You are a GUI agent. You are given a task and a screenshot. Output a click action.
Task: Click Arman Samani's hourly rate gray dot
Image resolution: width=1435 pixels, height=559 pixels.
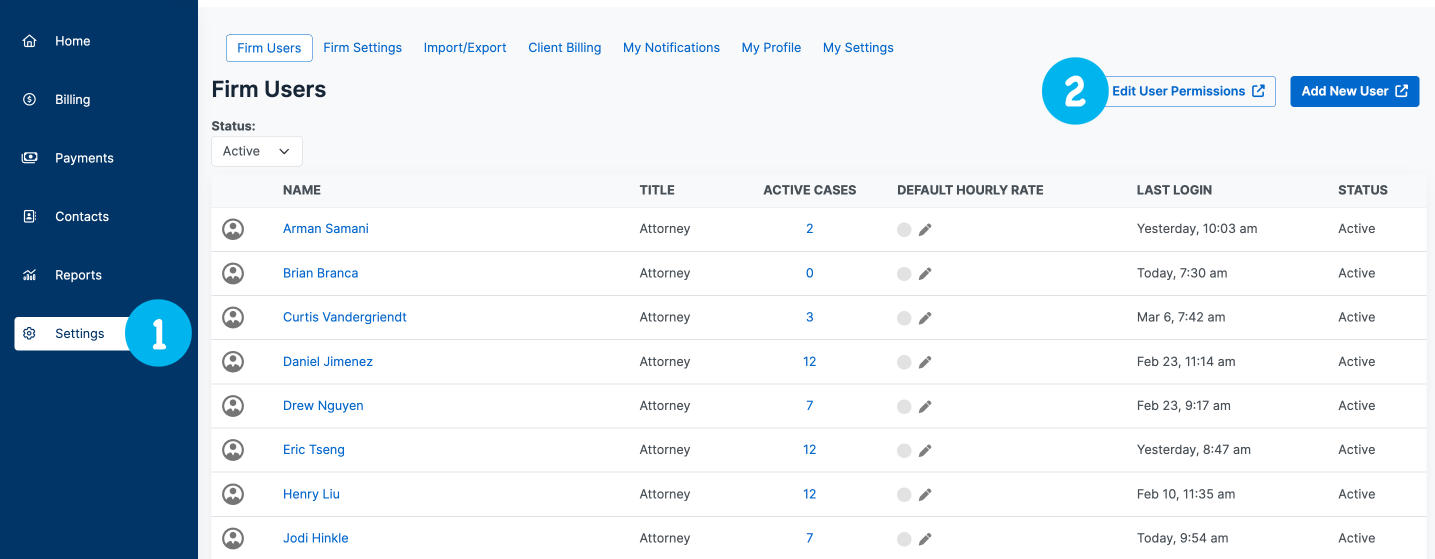point(904,229)
